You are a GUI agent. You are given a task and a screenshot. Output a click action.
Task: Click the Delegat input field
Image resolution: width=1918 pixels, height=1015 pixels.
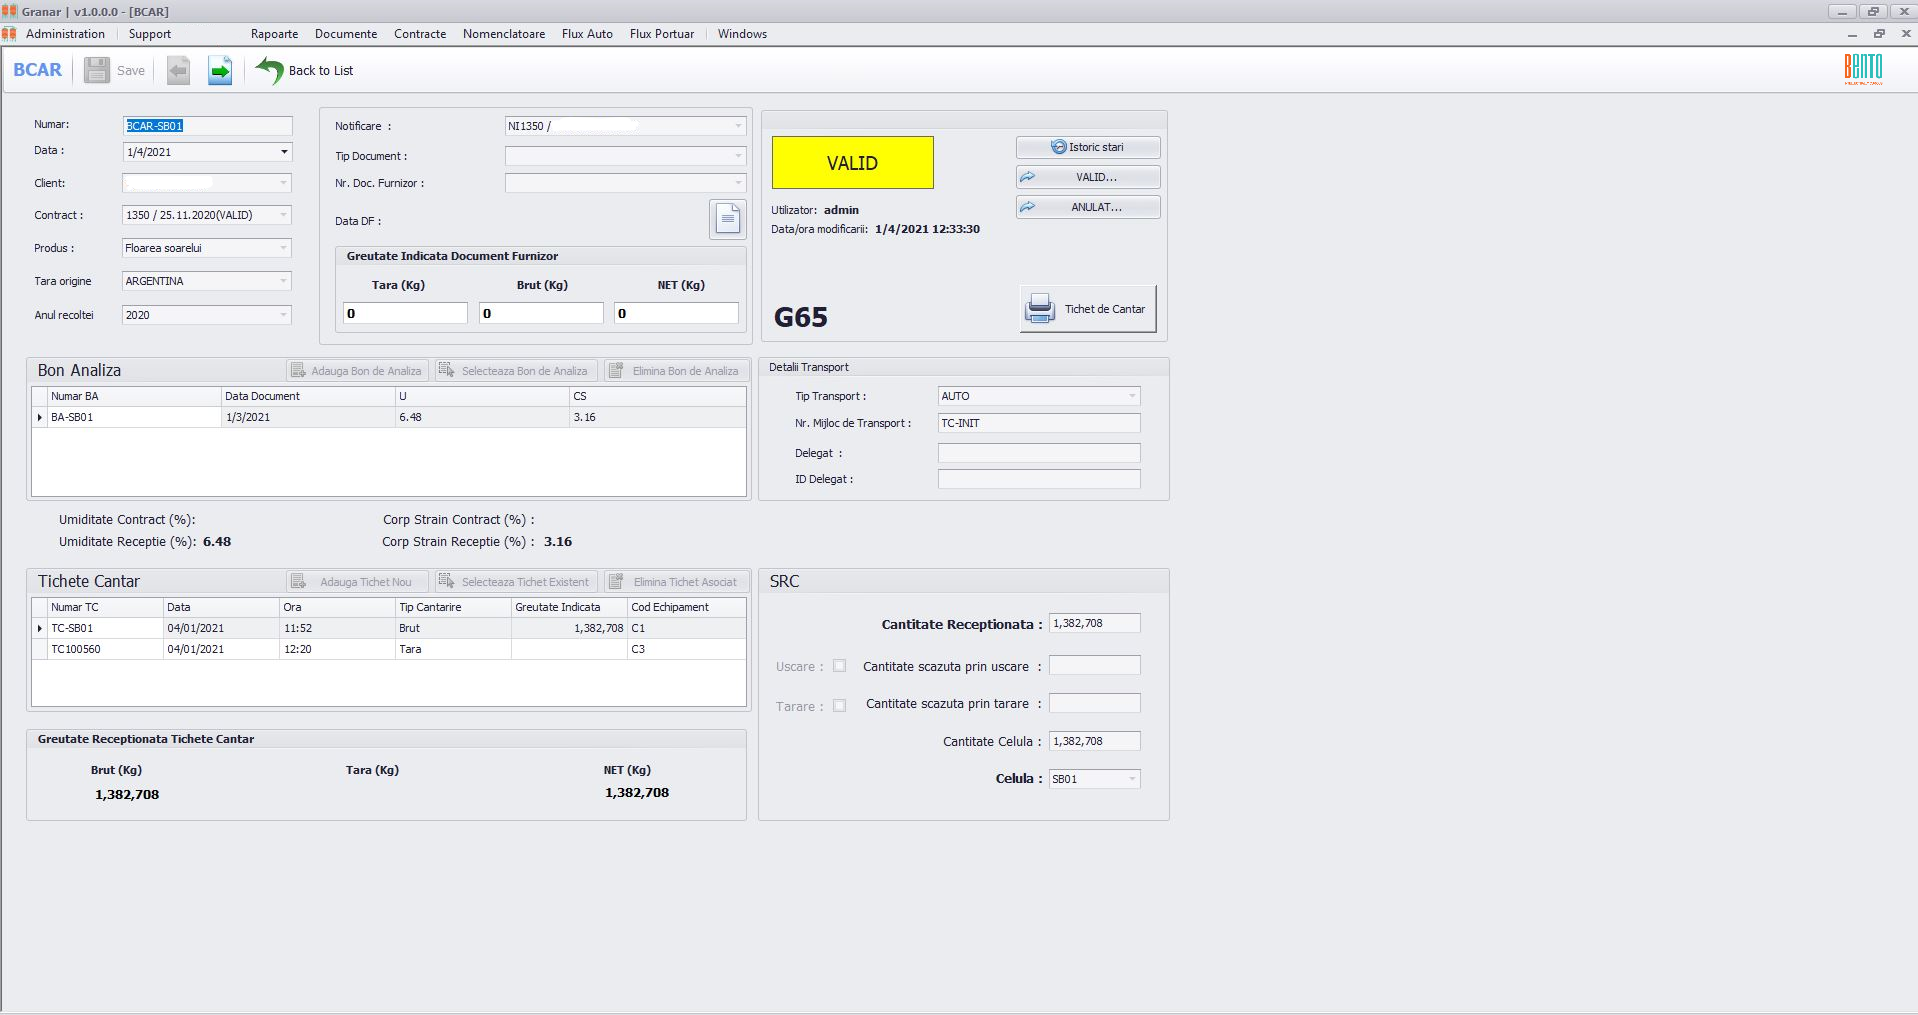(x=1038, y=453)
